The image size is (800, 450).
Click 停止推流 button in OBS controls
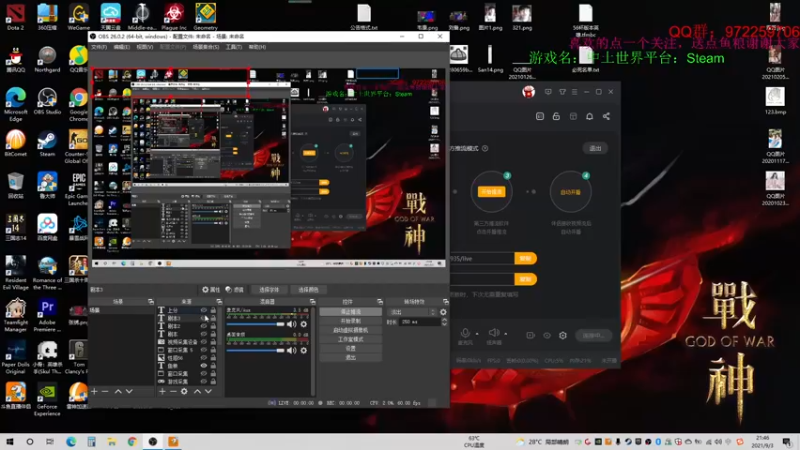[351, 312]
